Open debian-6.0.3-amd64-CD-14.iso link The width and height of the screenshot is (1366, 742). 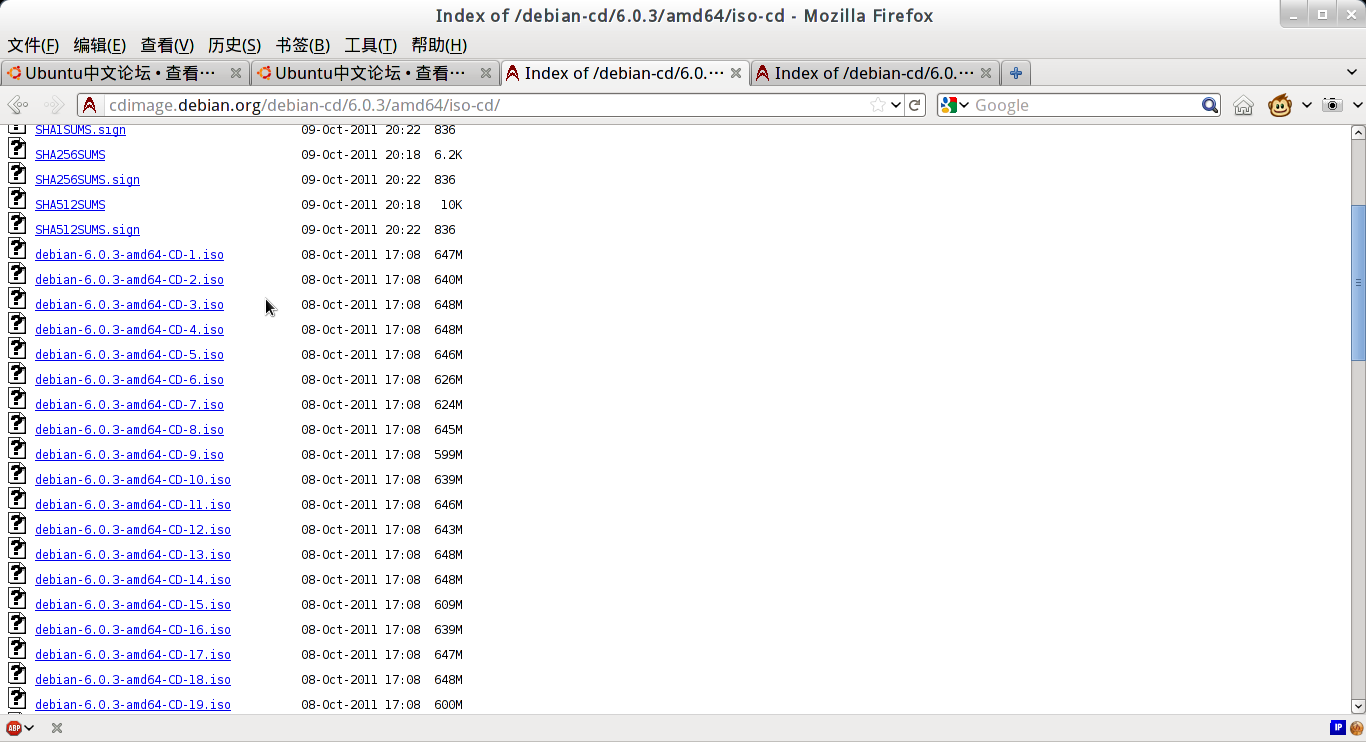pyautogui.click(x=133, y=580)
